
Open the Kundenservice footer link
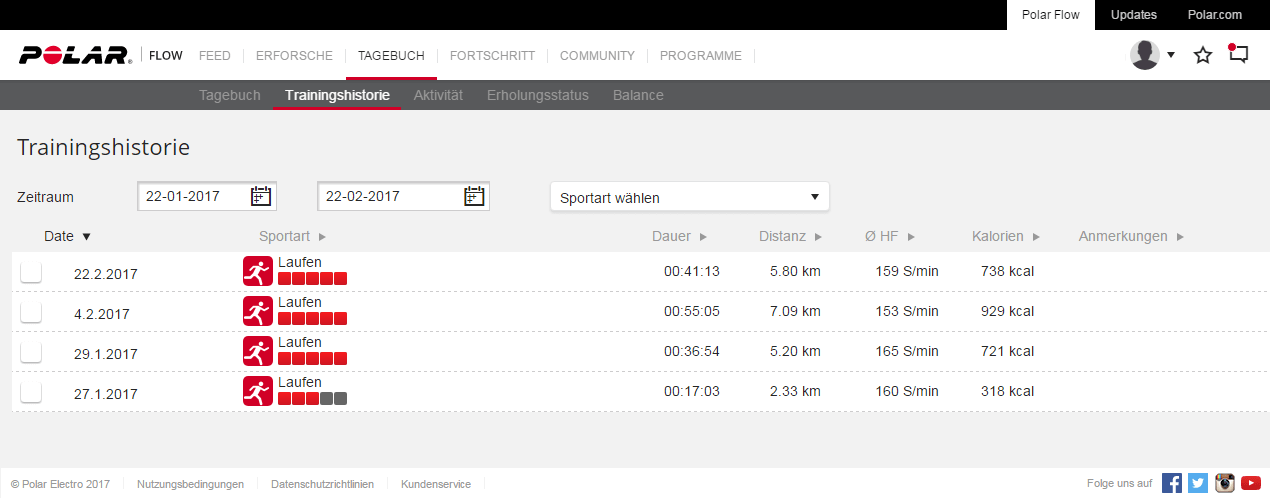(x=436, y=484)
